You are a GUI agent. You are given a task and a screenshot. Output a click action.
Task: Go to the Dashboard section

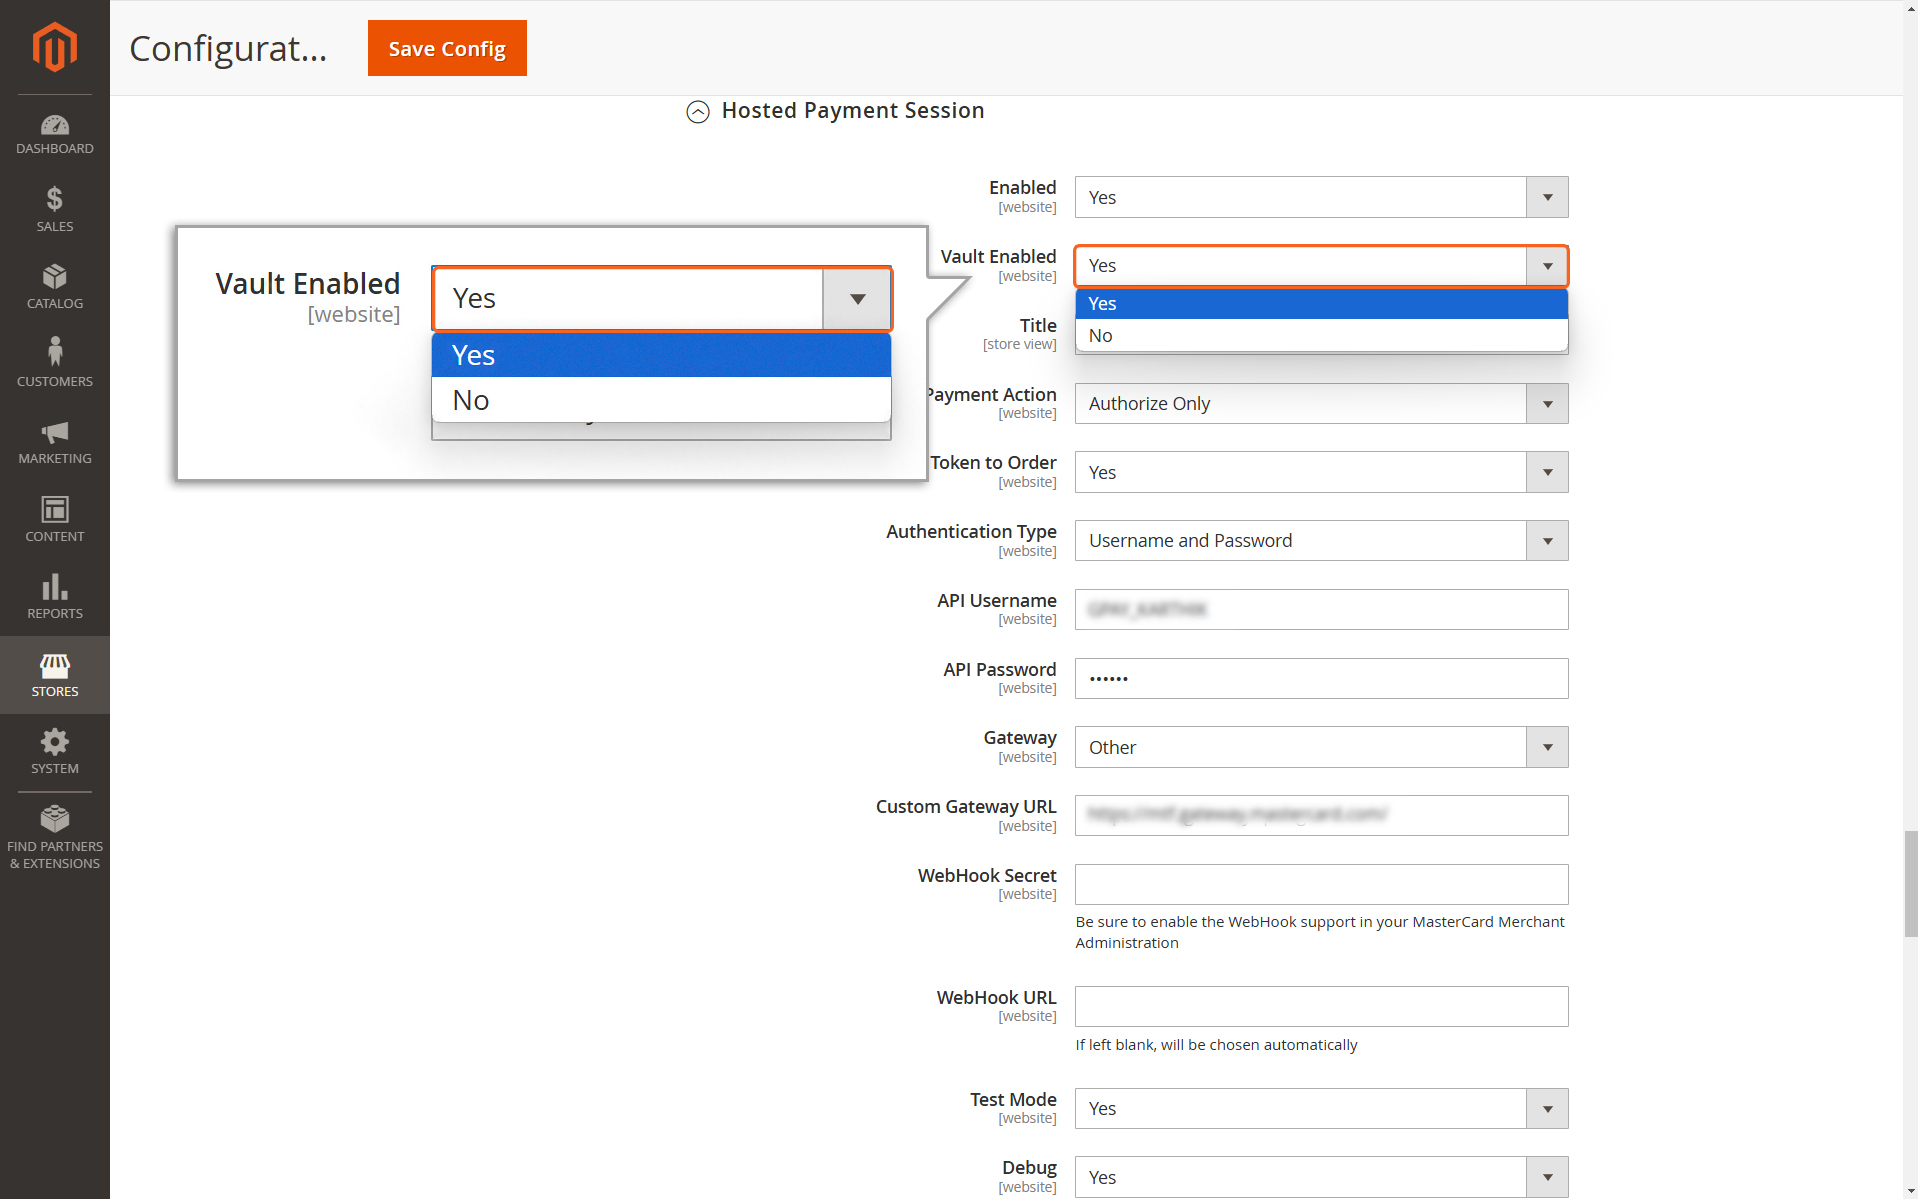click(54, 135)
